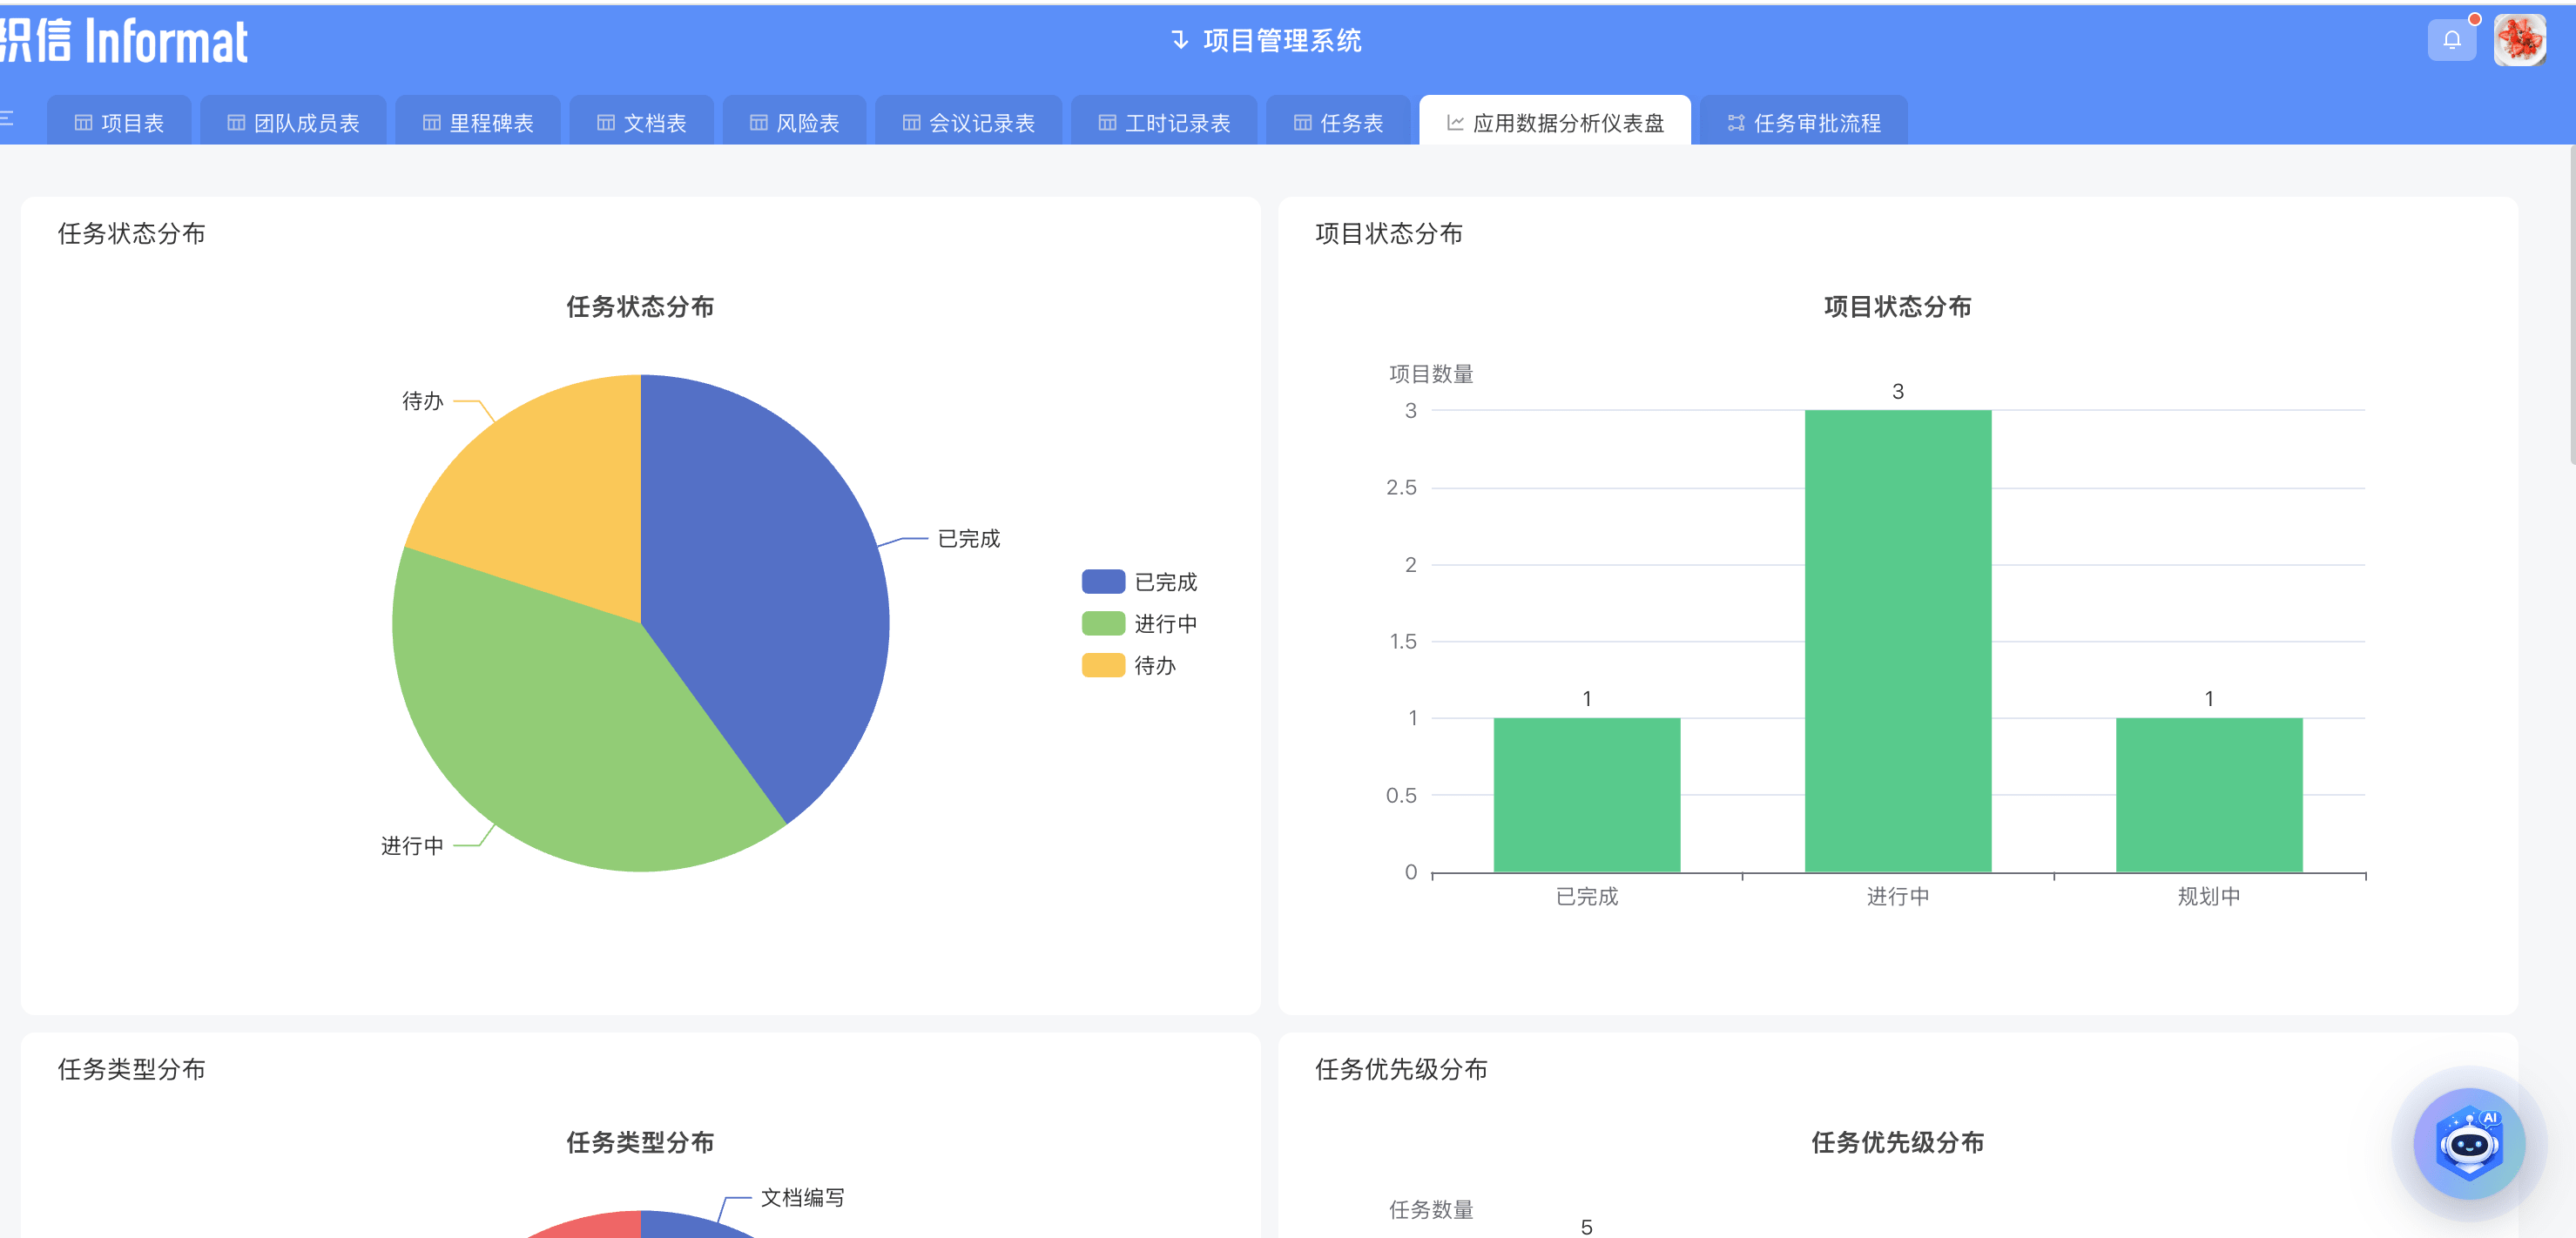Screen dimensions: 2576x1238
Task: Click the tallest 进行中 bar
Action: pyautogui.click(x=1897, y=641)
